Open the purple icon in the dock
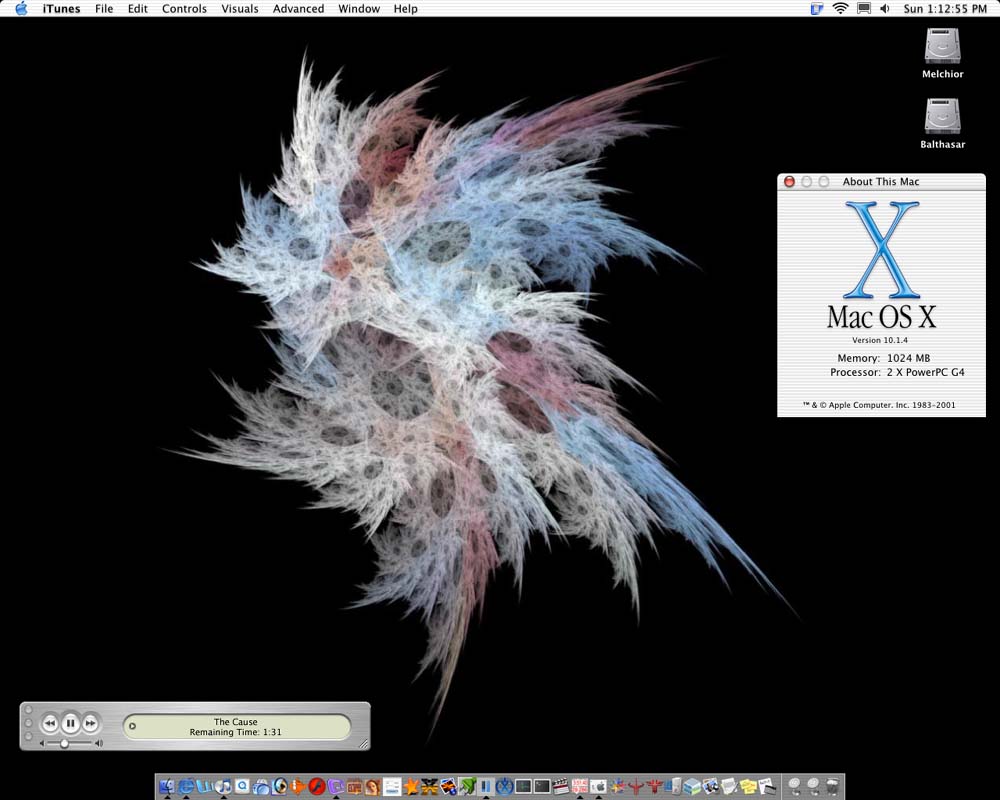Viewport: 1000px width, 800px height. pyautogui.click(x=335, y=786)
